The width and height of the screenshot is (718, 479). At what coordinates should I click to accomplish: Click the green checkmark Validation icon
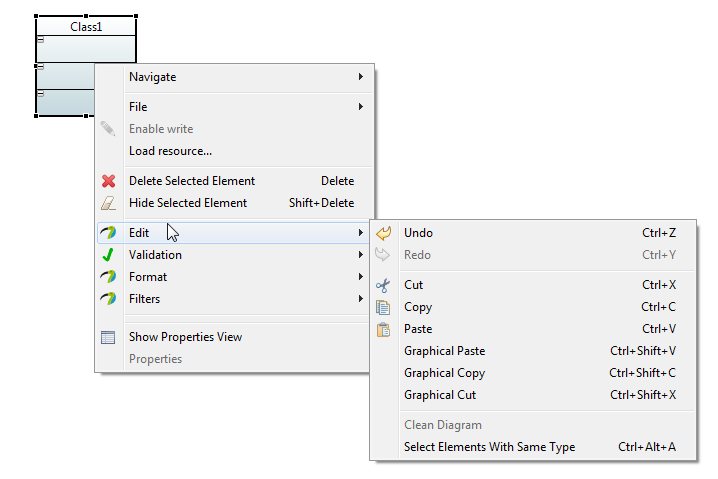pyautogui.click(x=108, y=255)
